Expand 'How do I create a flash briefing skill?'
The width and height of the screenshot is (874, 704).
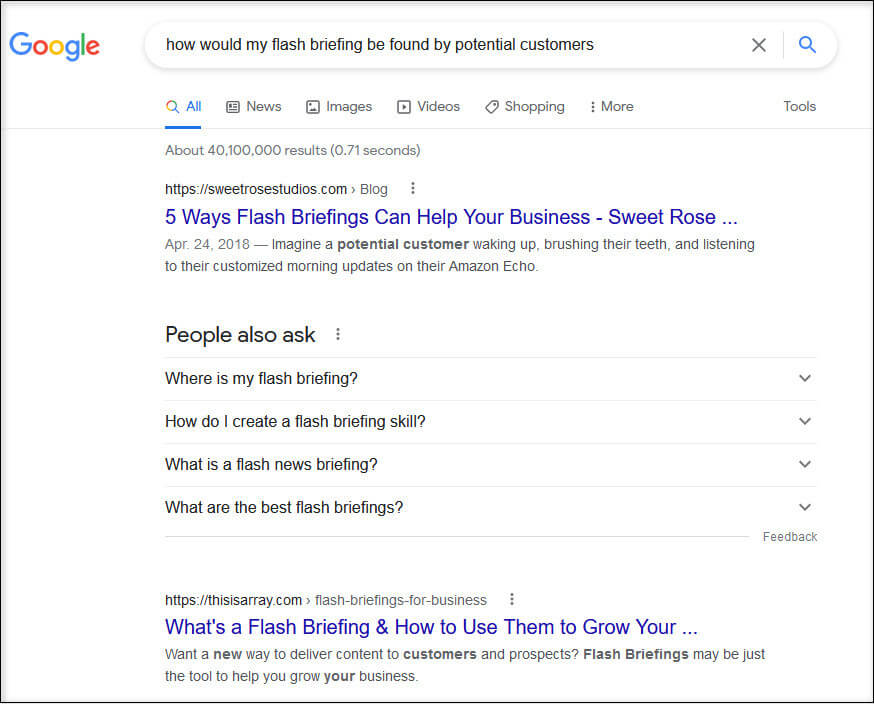491,421
